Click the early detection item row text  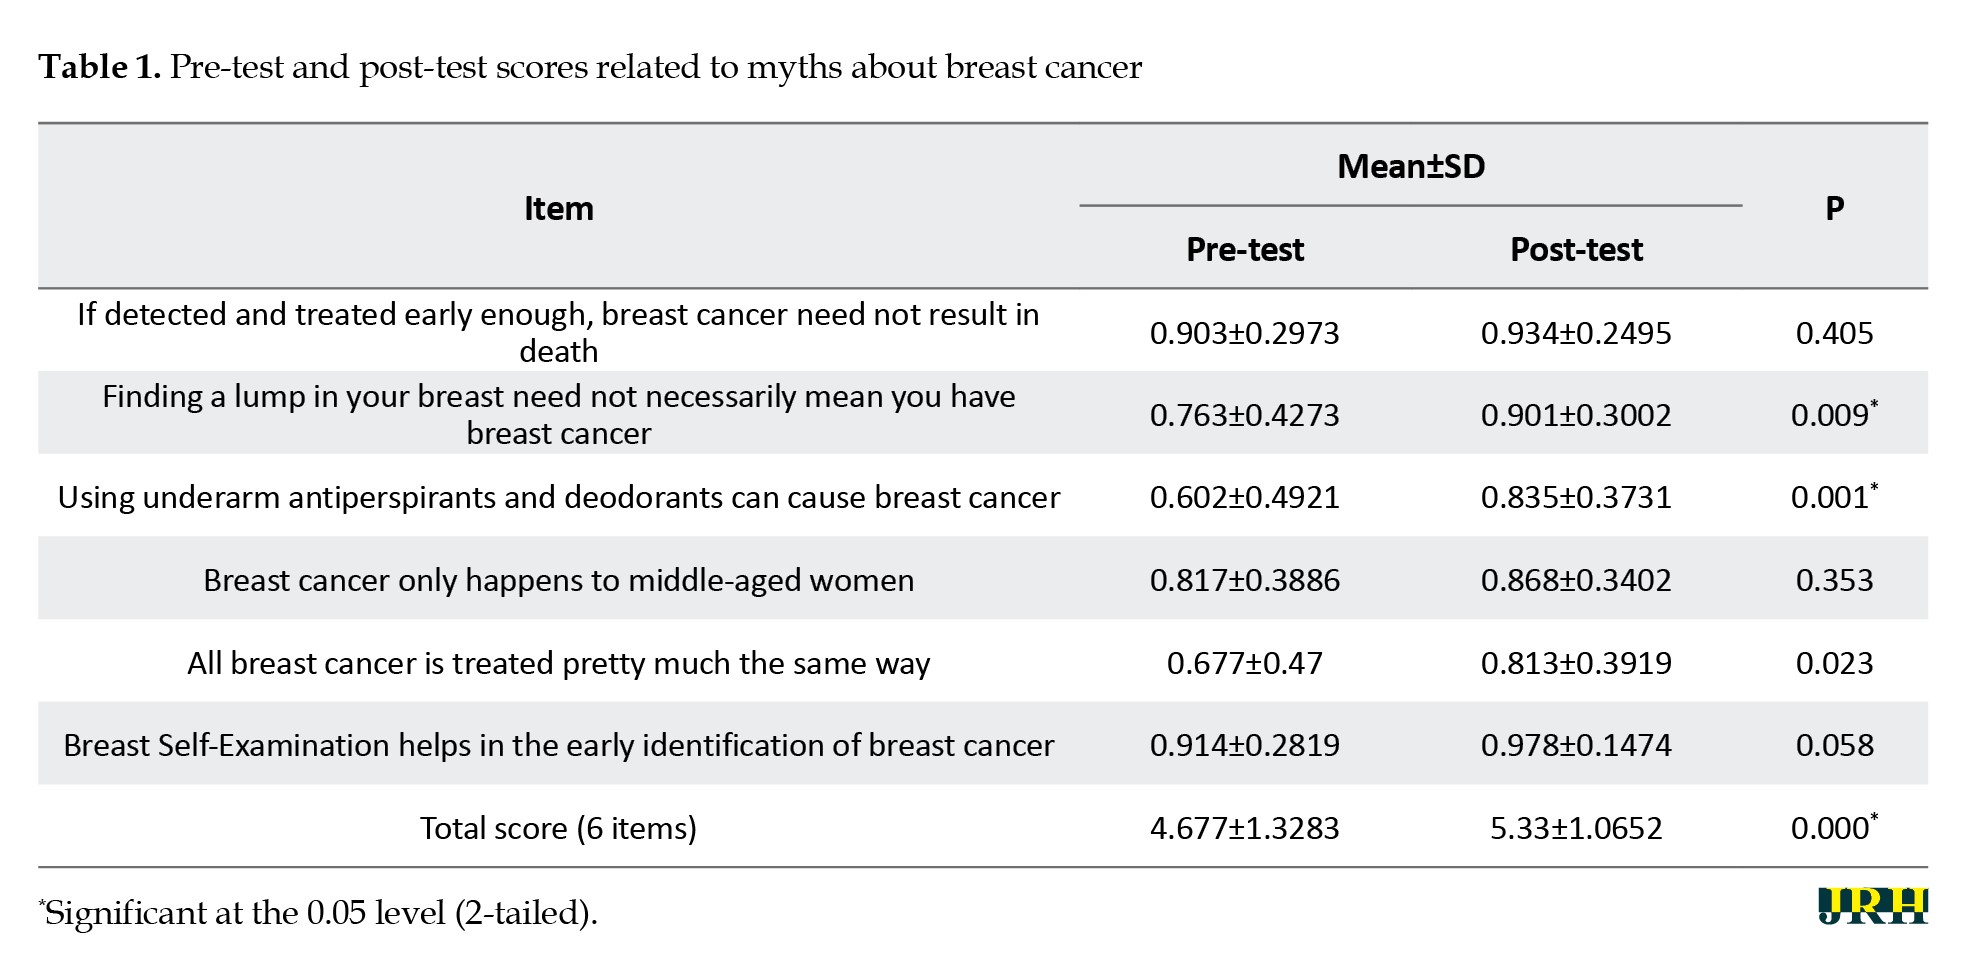point(558,332)
